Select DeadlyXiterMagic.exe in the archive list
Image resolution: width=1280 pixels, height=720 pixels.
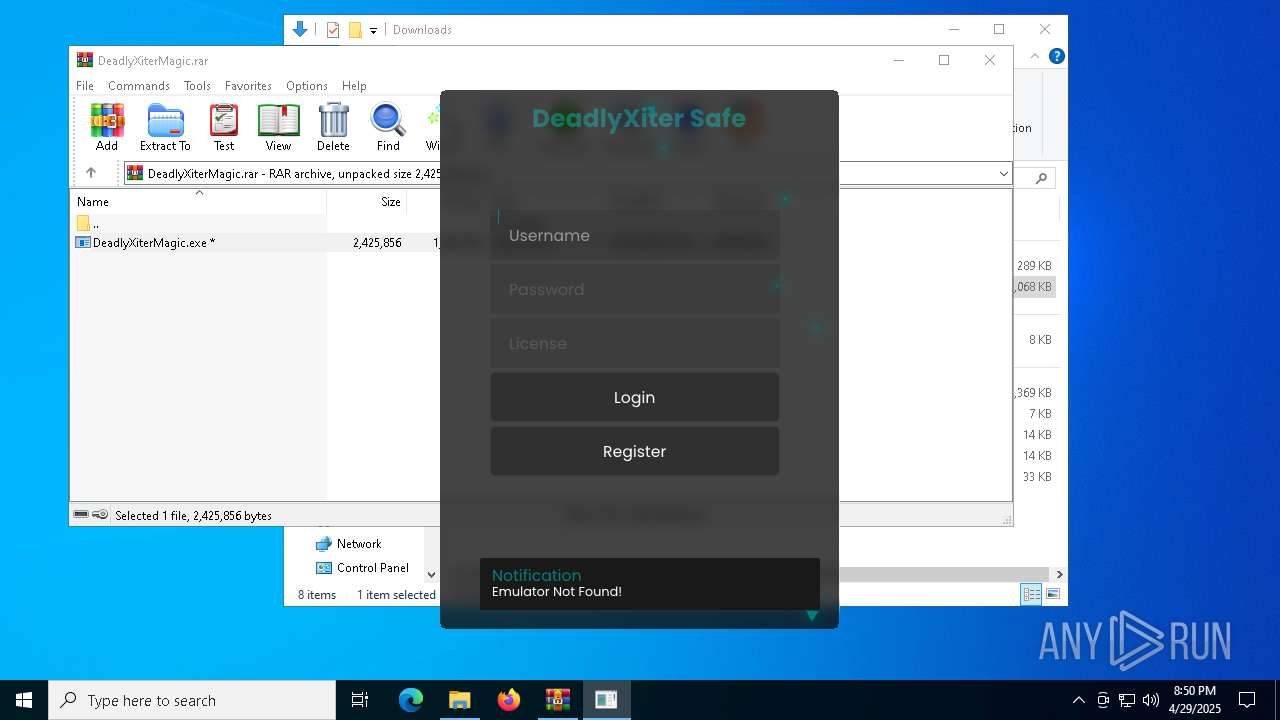tap(153, 243)
